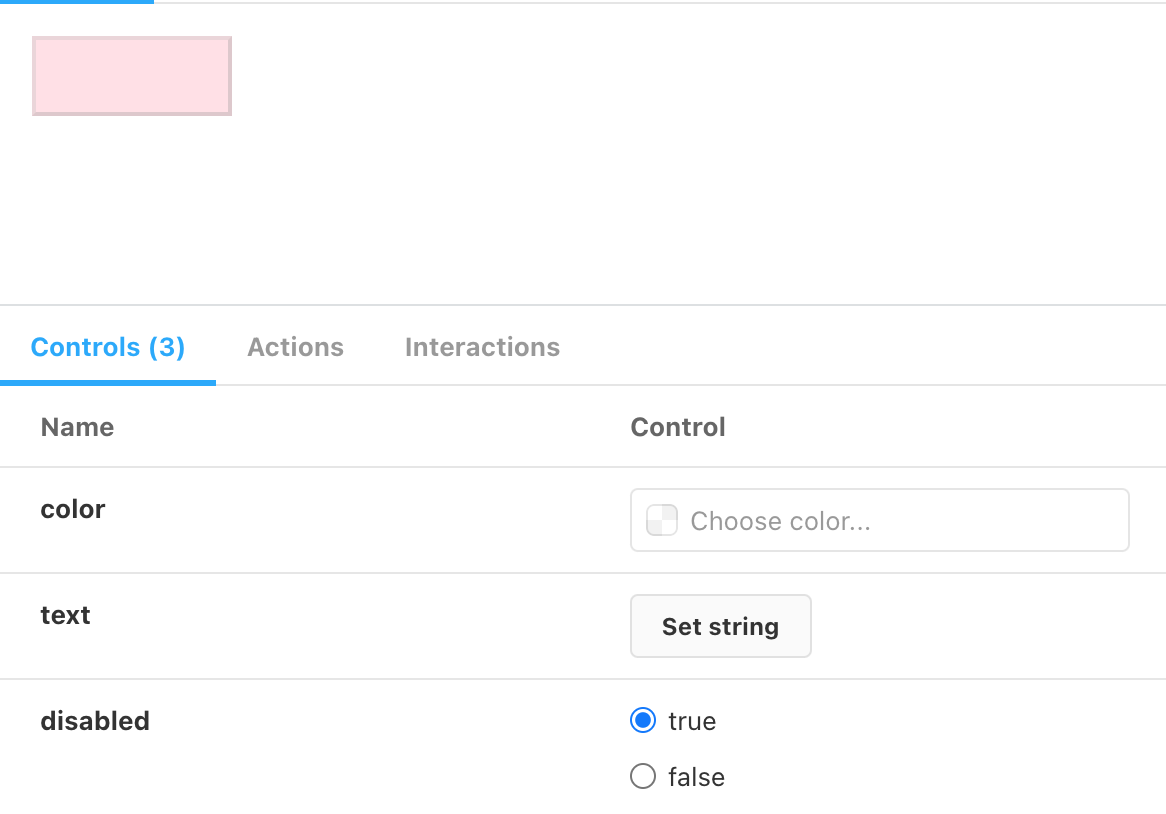Click the Control column header
This screenshot has width=1166, height=814.
coord(678,427)
